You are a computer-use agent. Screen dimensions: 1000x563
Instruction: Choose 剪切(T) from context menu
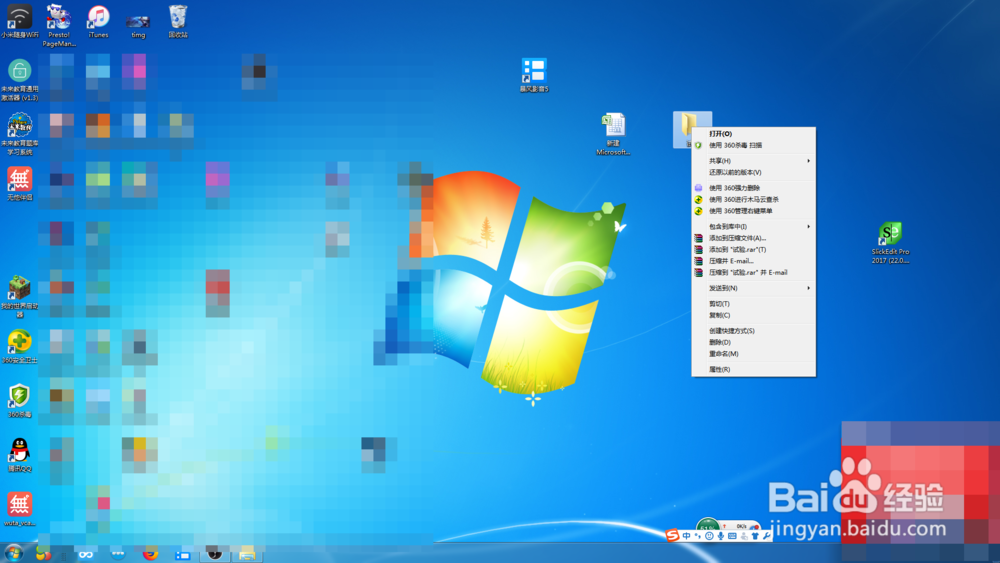(x=754, y=303)
